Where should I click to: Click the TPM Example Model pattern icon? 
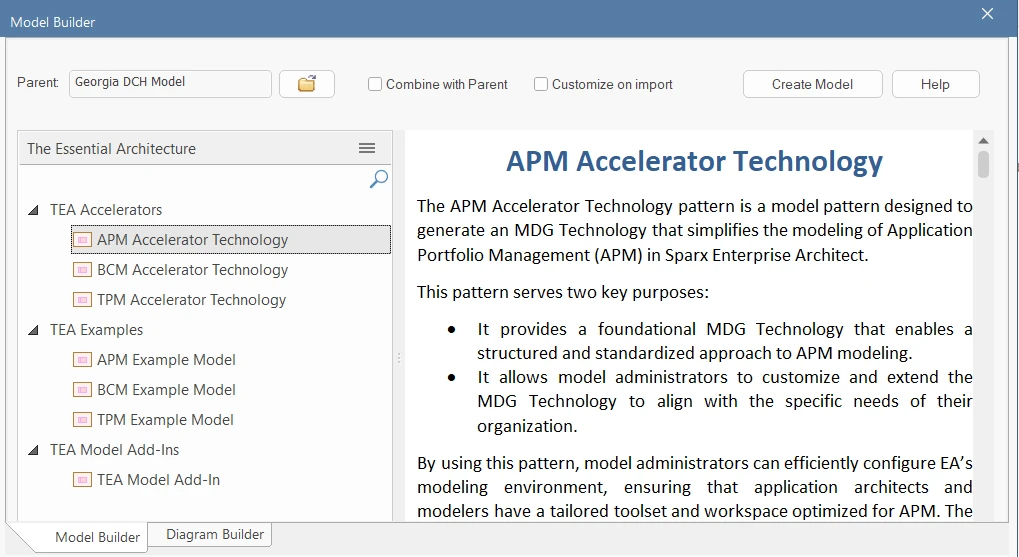pyautogui.click(x=82, y=419)
